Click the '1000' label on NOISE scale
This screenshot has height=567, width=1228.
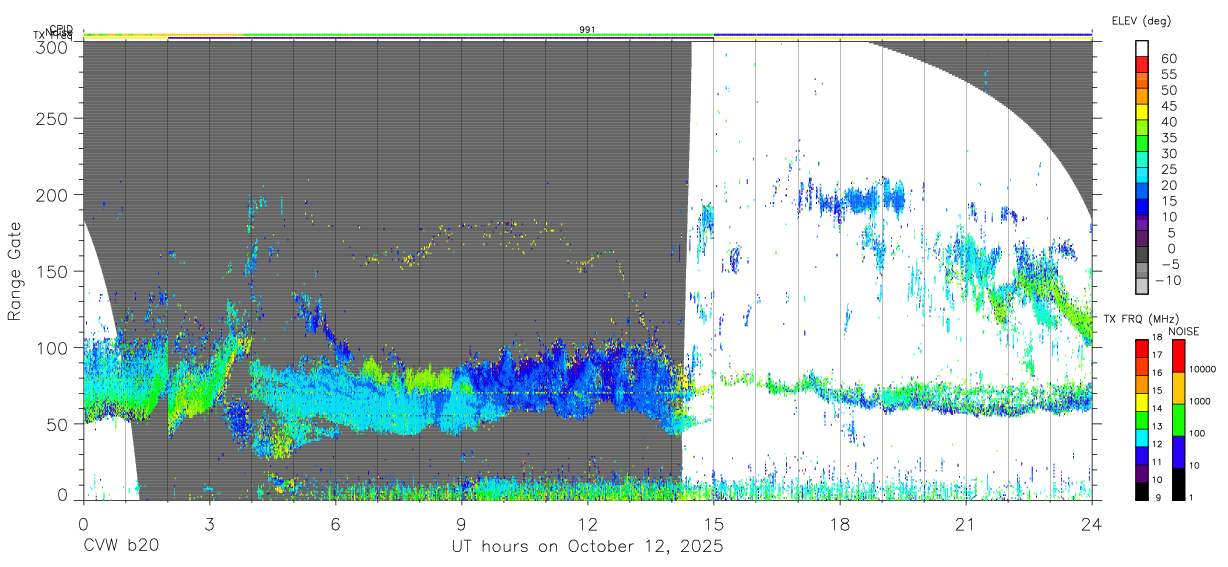(1200, 401)
